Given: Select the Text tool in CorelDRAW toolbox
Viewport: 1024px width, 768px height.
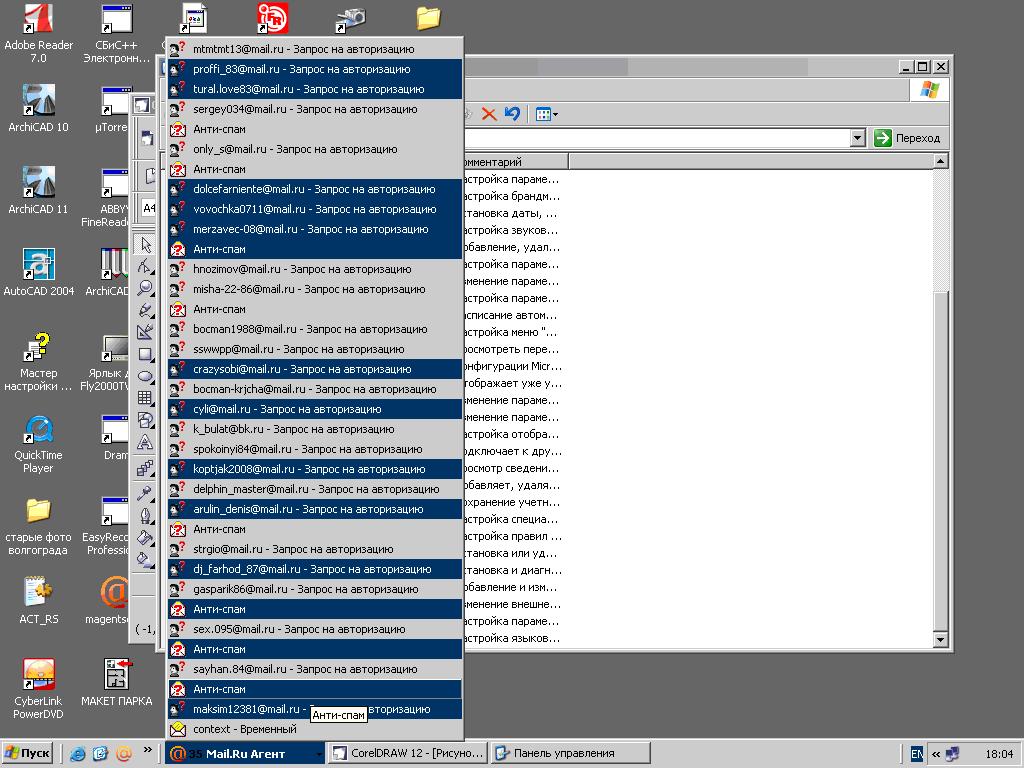Looking at the screenshot, I should pyautogui.click(x=145, y=443).
